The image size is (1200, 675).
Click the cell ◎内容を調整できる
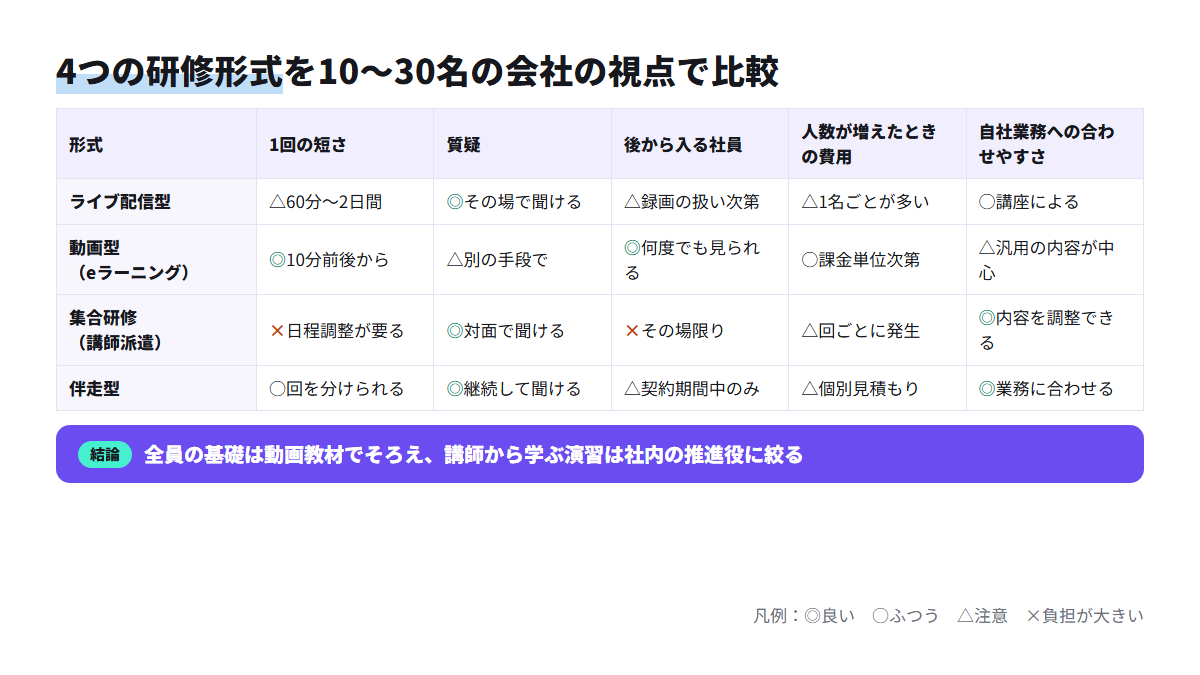click(1055, 330)
